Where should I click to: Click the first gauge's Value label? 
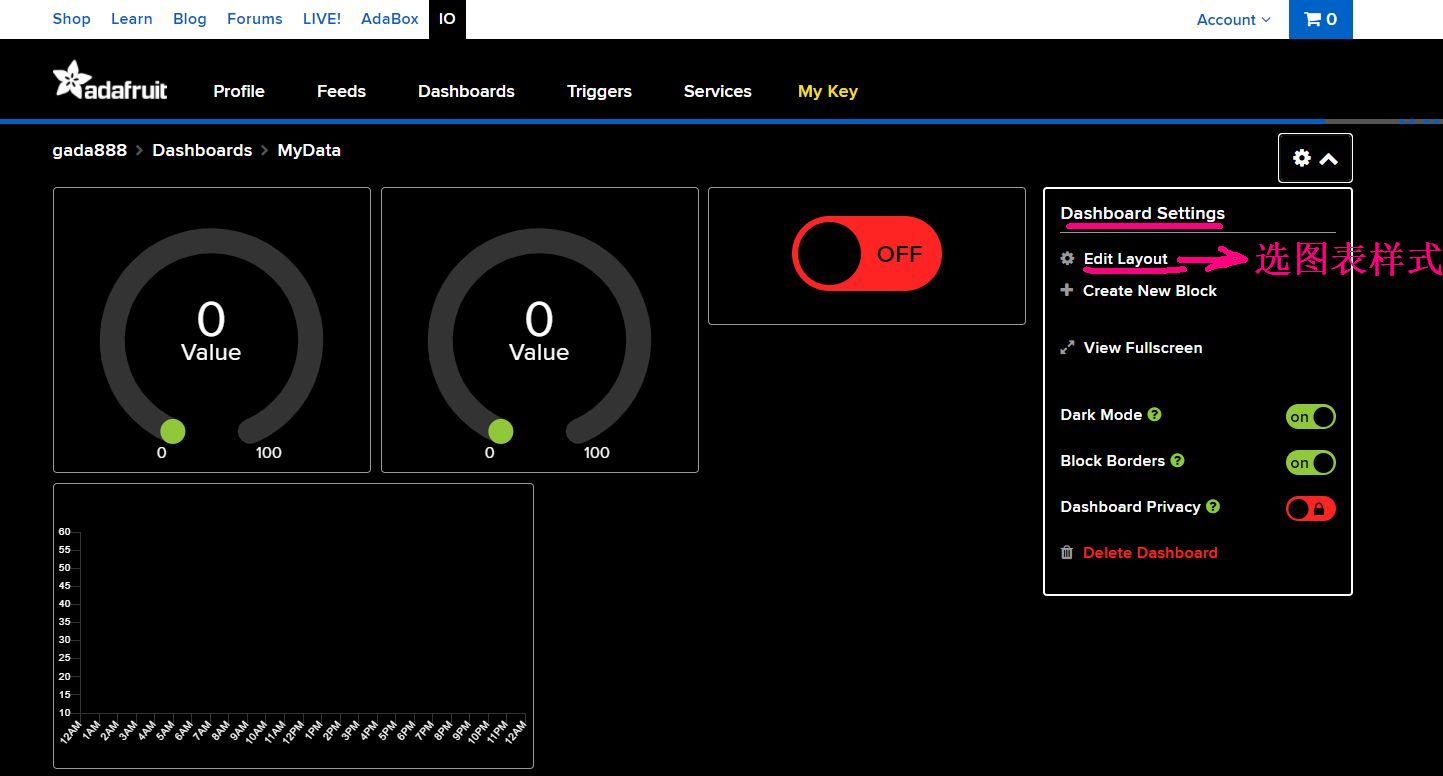point(211,353)
